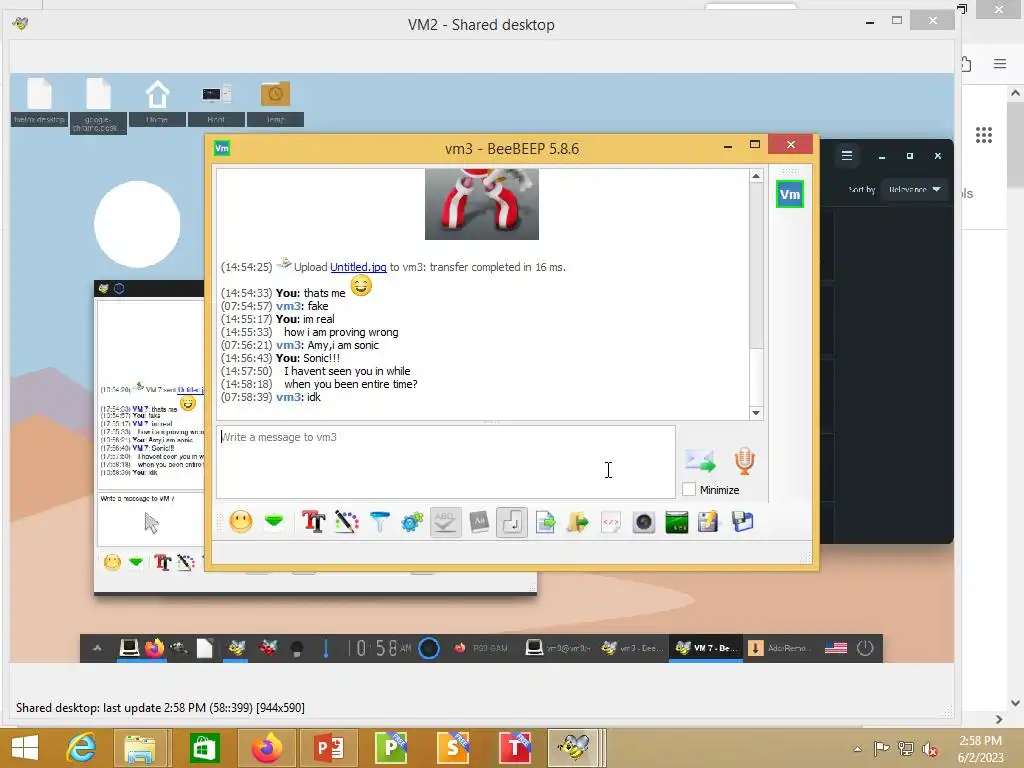Check the Minimize checkbox

coord(689,489)
